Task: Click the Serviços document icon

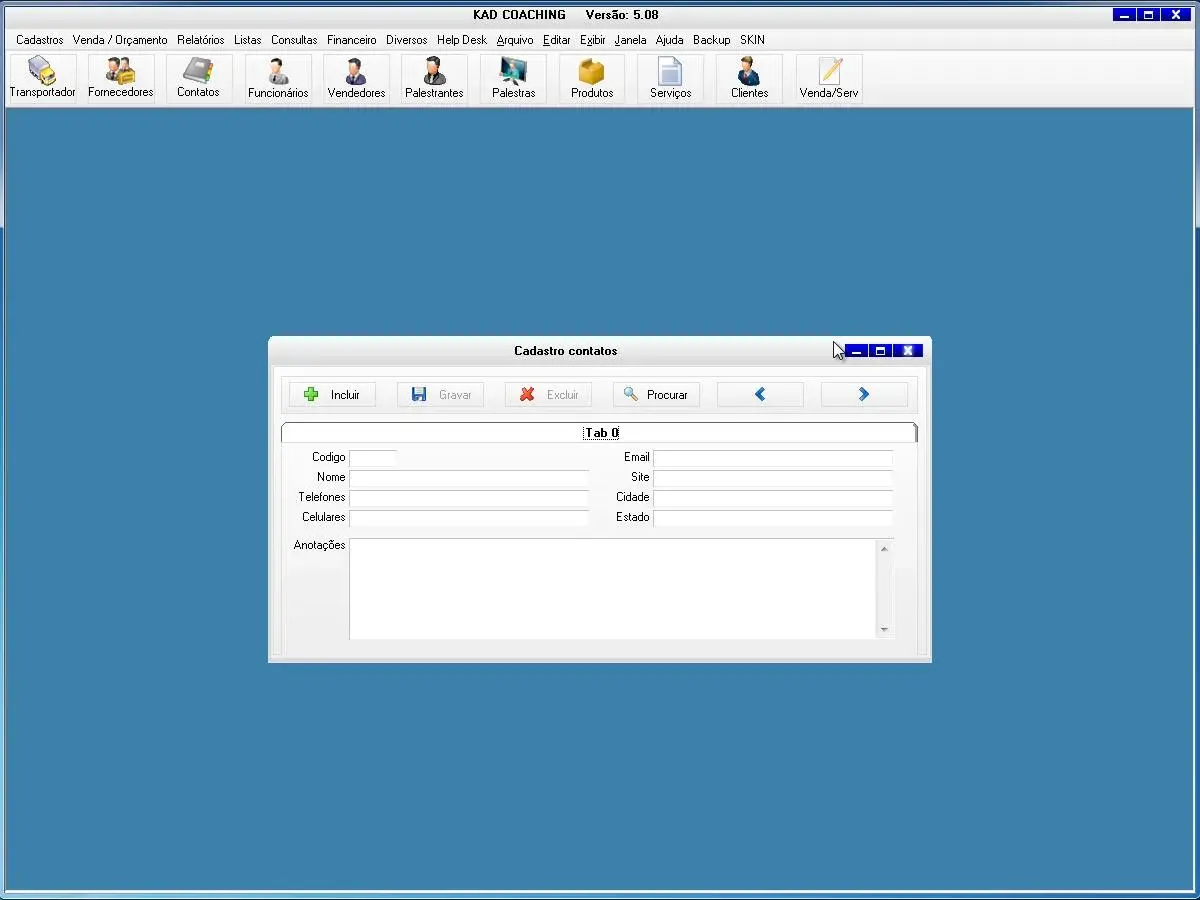Action: click(x=670, y=78)
